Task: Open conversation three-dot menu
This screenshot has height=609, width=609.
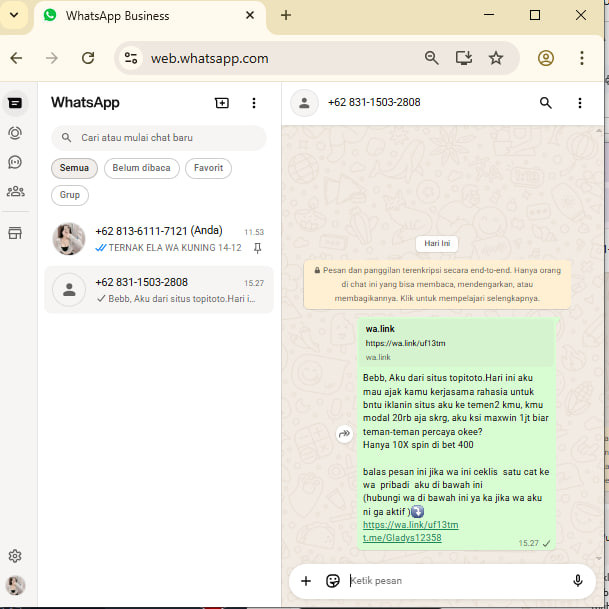Action: tap(579, 103)
